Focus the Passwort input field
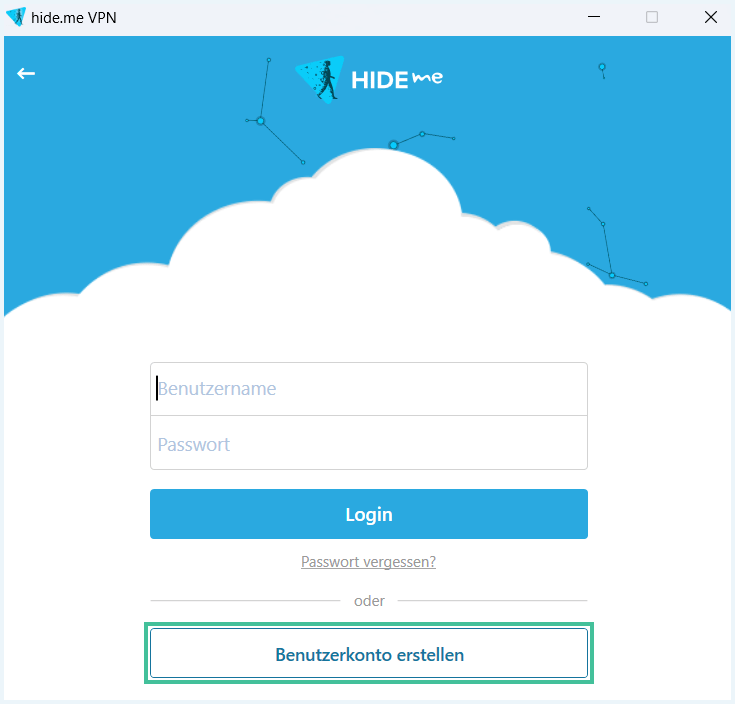Image resolution: width=735 pixels, height=704 pixels. 369,442
